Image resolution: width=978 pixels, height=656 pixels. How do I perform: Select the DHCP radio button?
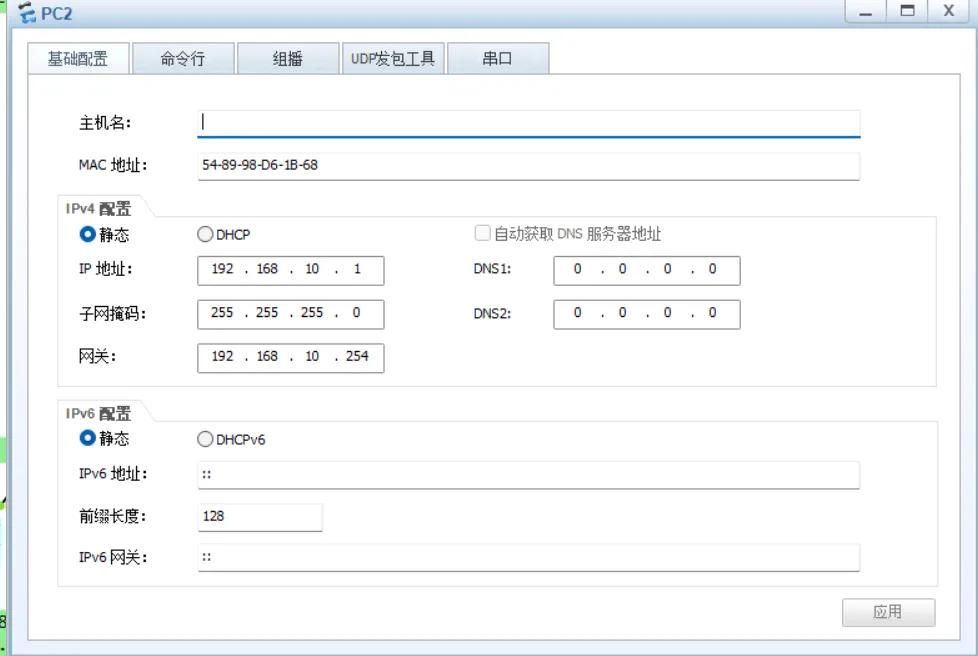[x=205, y=234]
